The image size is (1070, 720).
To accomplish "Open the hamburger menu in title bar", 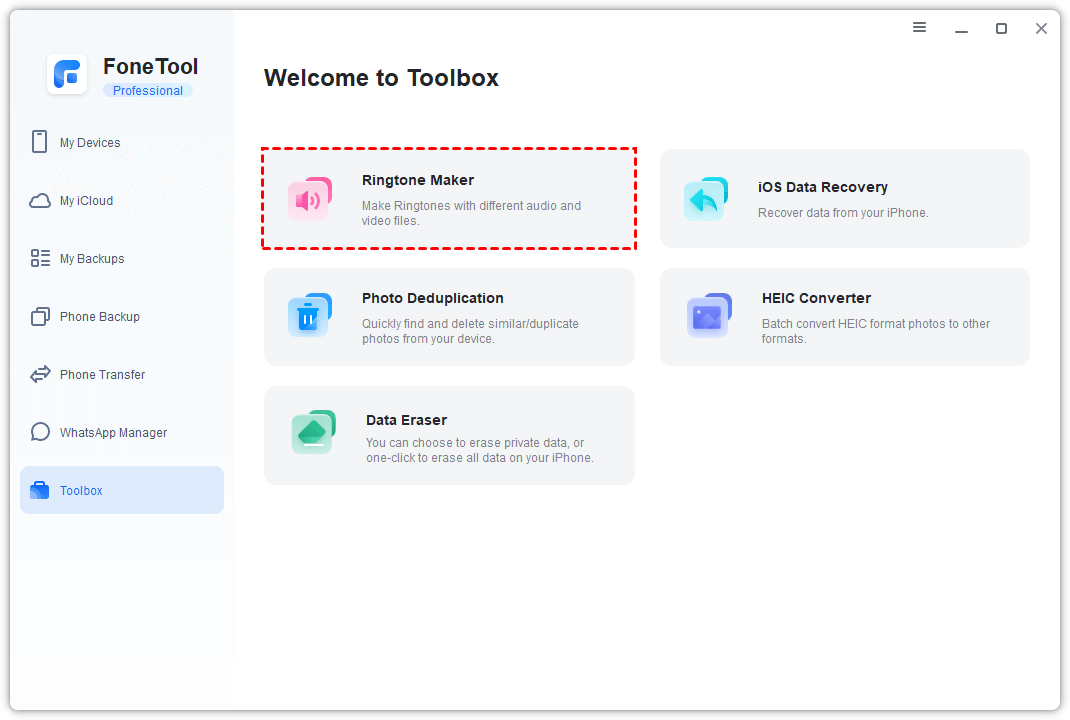I will pos(919,27).
